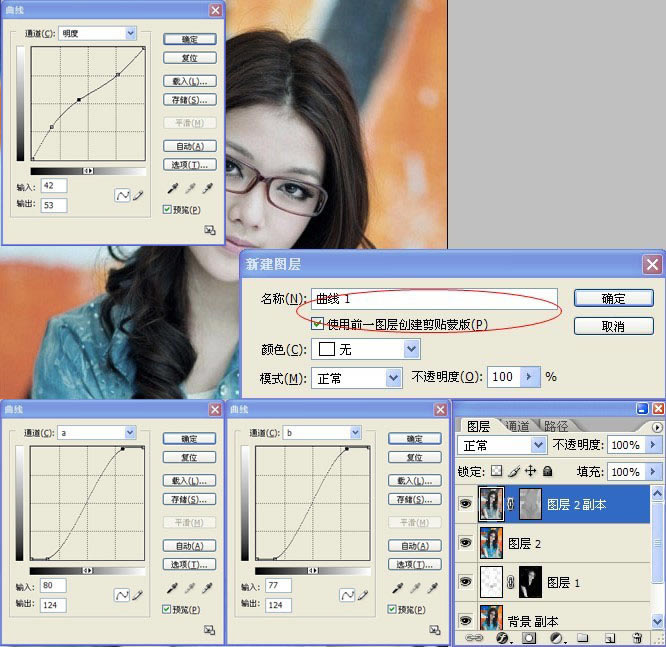
Task: Open layers panel flyout menu arrow
Action: click(657, 427)
